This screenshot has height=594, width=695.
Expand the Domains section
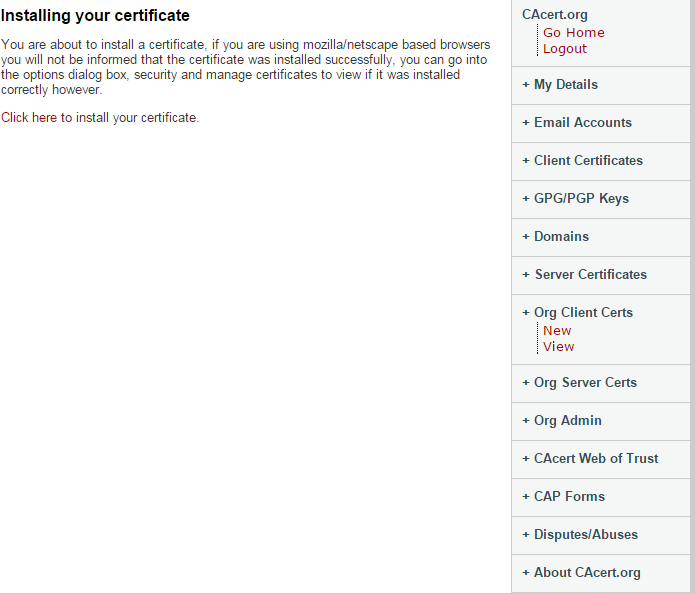[x=555, y=237]
